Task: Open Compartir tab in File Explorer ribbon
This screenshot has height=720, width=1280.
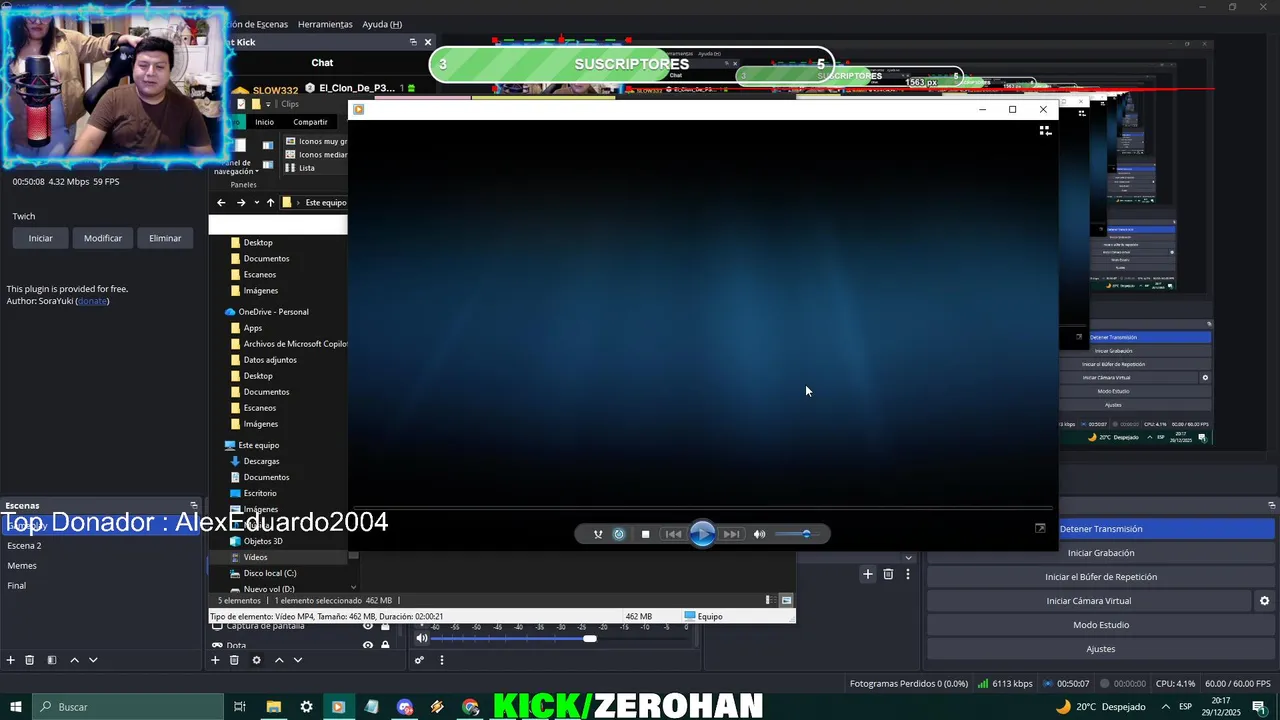Action: point(310,122)
